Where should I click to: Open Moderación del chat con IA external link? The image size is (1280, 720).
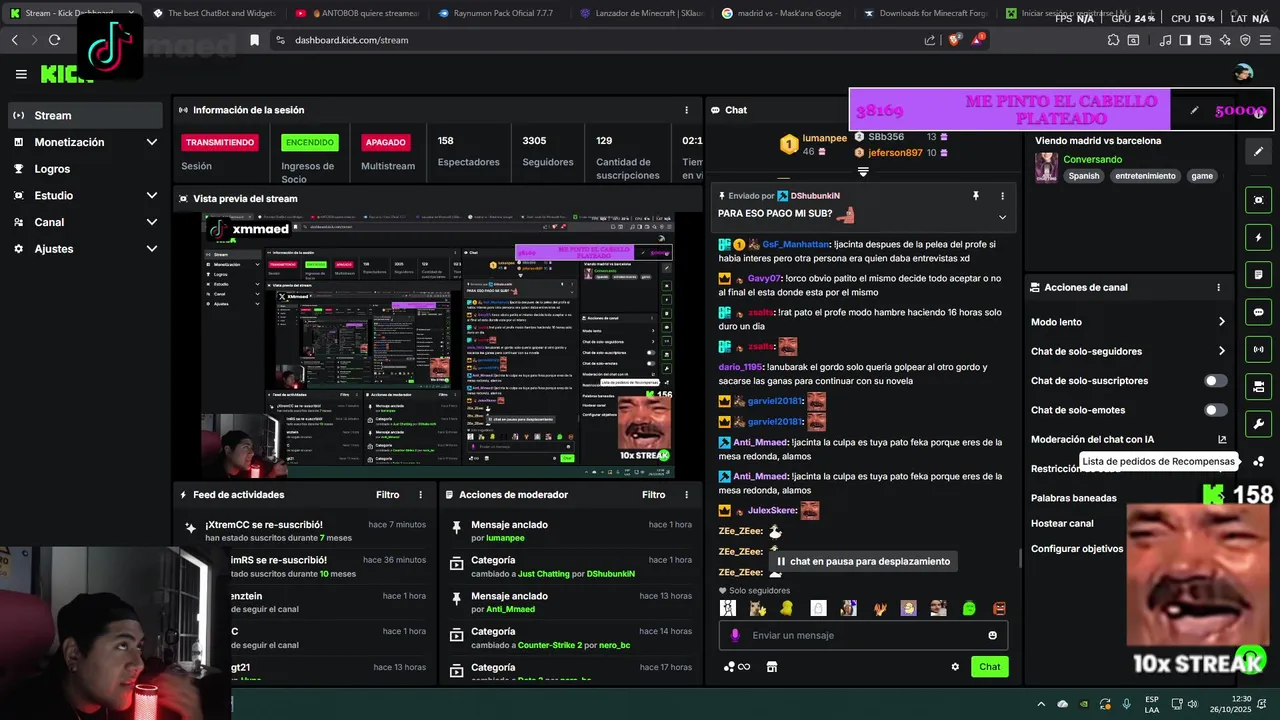tap(1221, 439)
